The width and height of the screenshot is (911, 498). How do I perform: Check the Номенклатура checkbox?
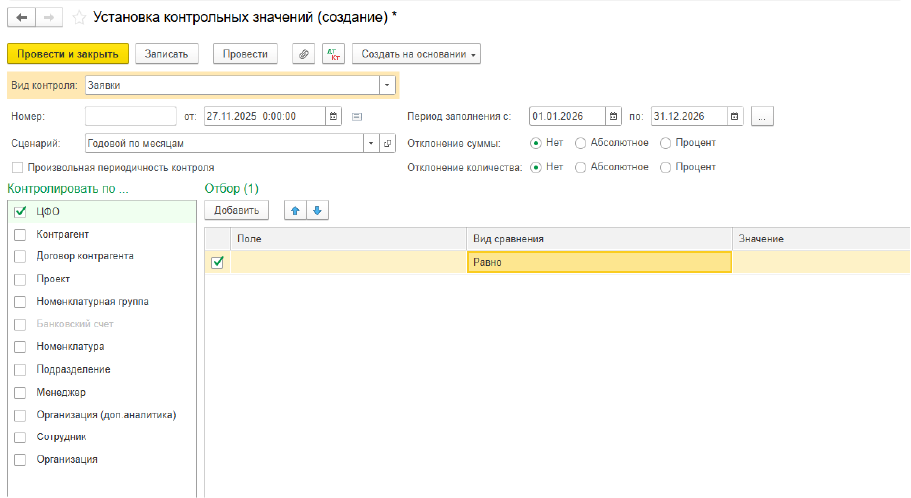pos(20,347)
